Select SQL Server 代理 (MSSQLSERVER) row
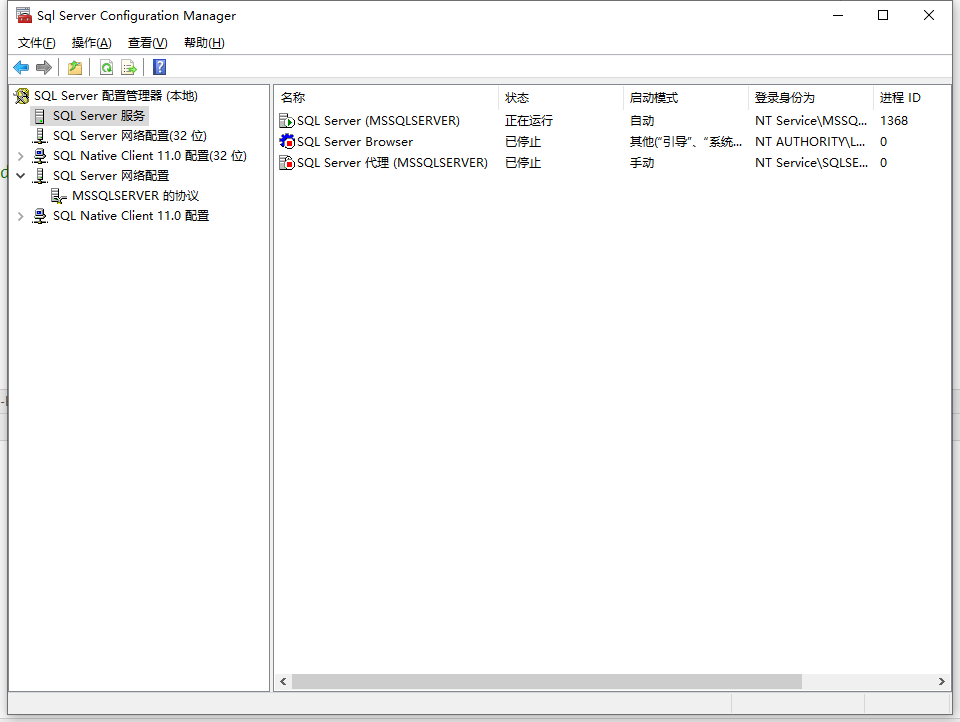This screenshot has width=960, height=722. click(x=612, y=162)
